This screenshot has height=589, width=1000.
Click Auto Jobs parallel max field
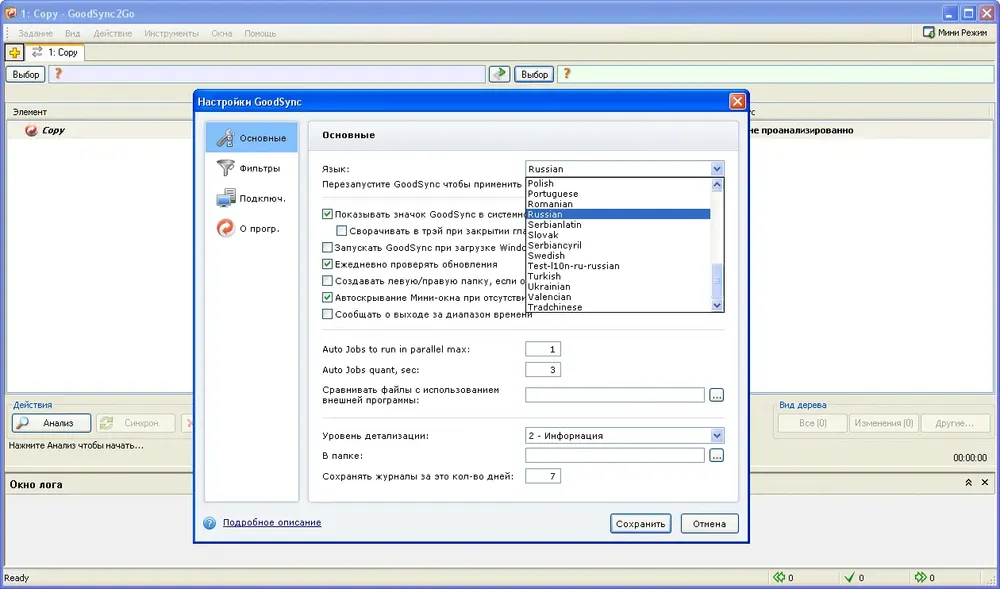tap(543, 349)
